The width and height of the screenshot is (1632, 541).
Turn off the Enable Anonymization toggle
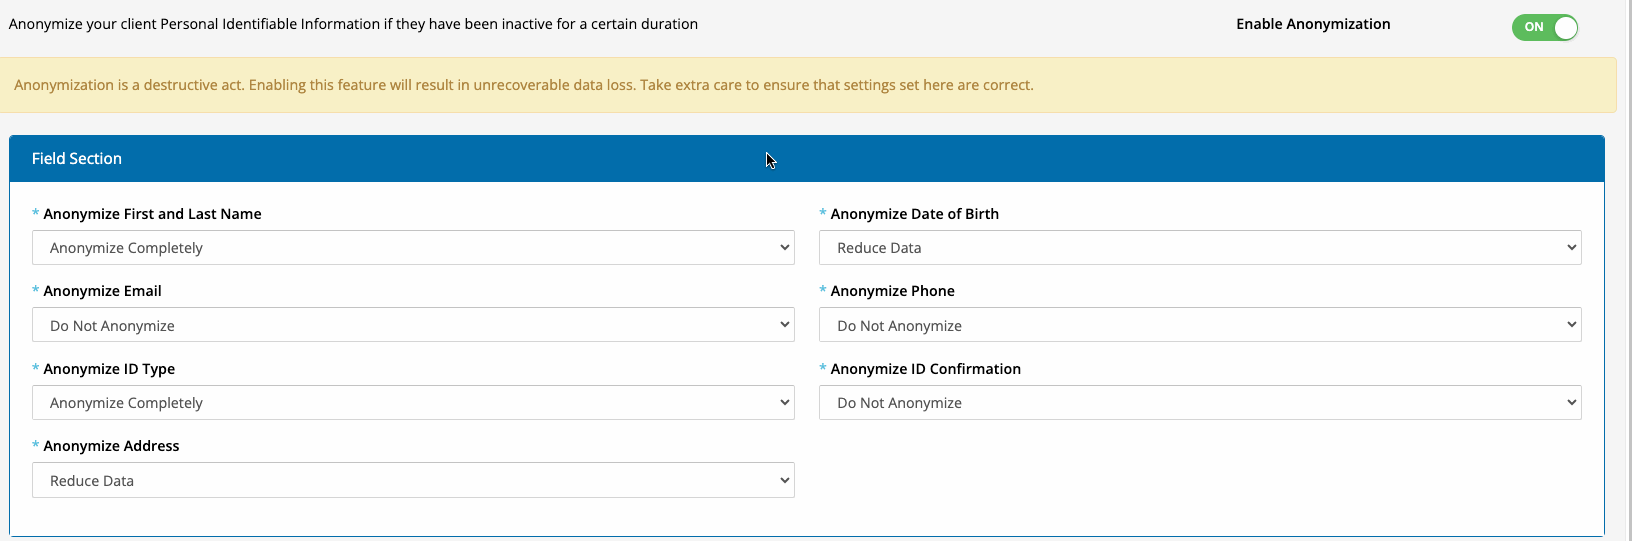(1544, 27)
